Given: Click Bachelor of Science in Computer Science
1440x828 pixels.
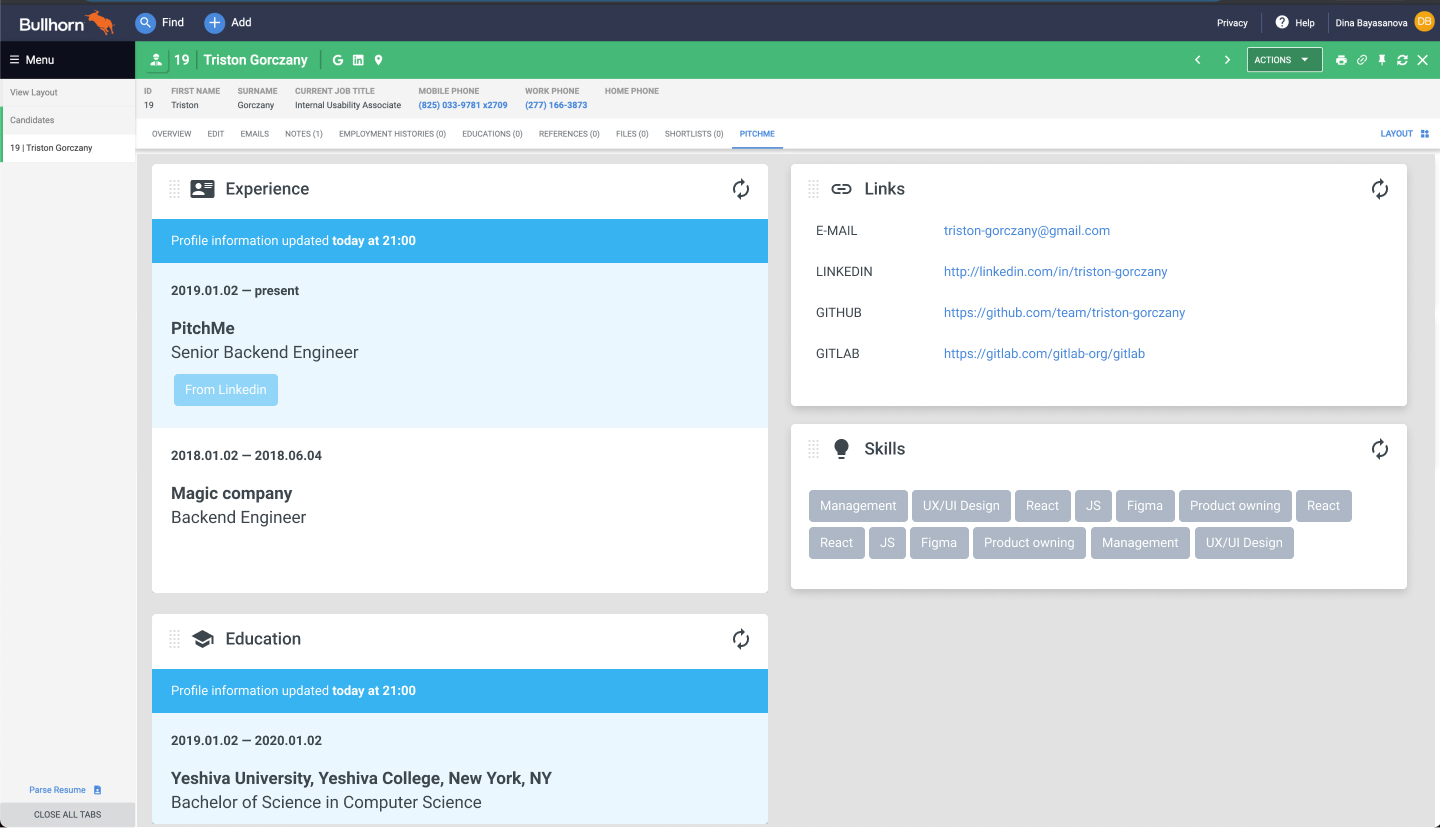Looking at the screenshot, I should click(326, 802).
